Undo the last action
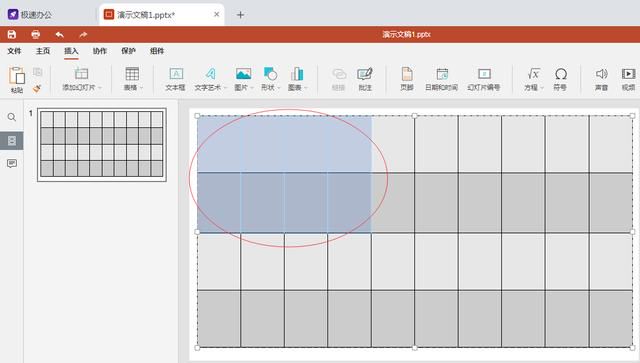640x363 pixels. click(60, 34)
